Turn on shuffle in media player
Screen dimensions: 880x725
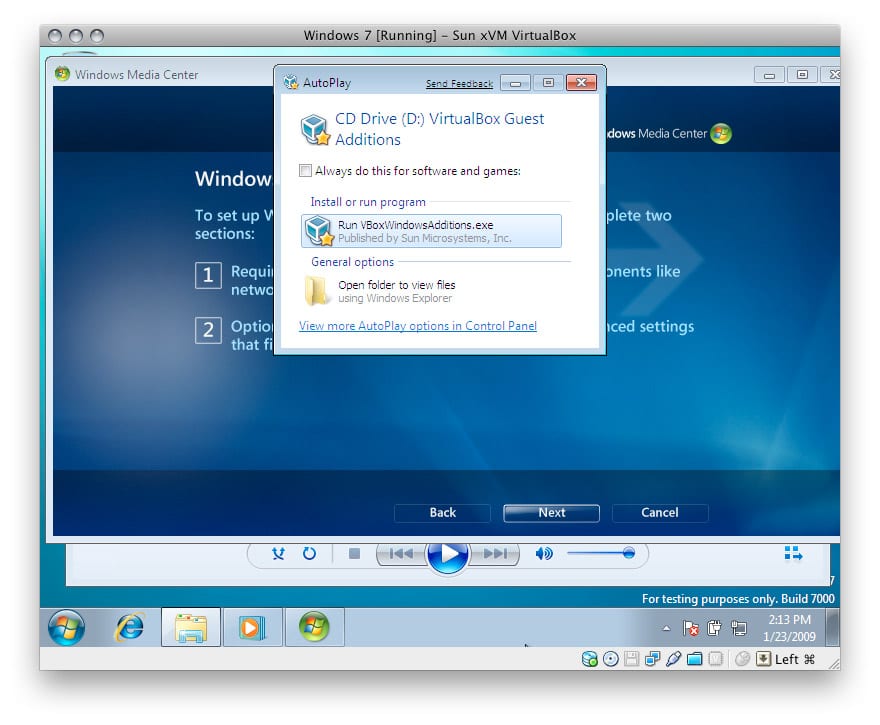tap(278, 554)
